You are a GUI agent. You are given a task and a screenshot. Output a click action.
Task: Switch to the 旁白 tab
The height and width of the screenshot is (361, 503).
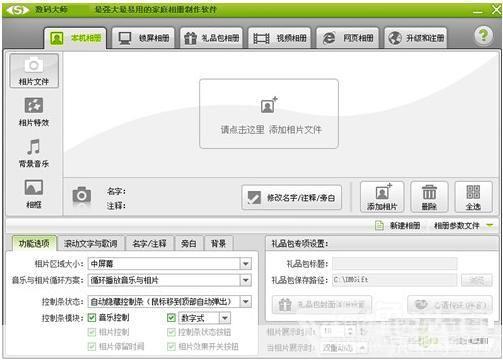tap(189, 244)
